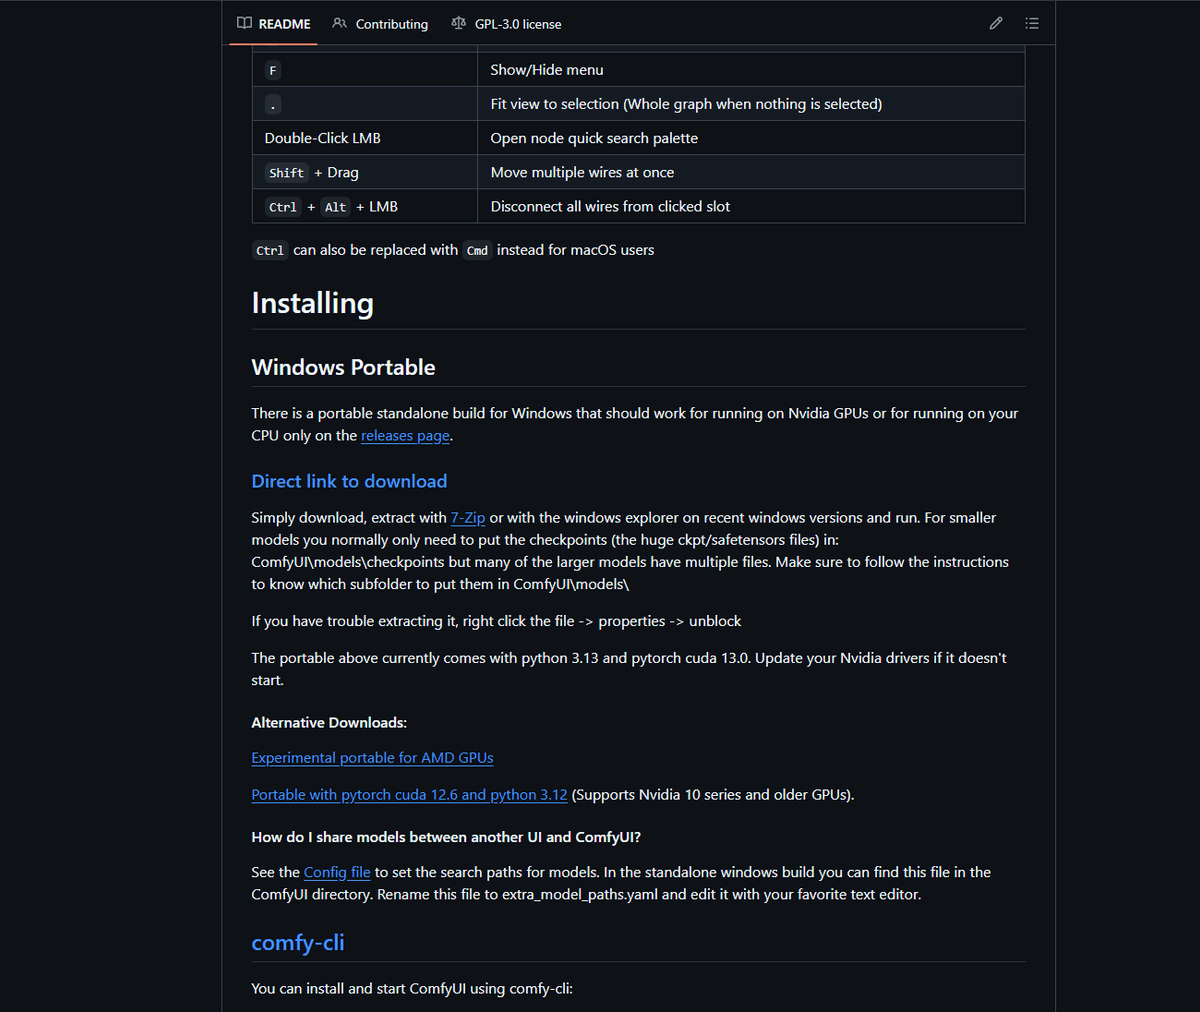Click the pytorch cuda 12.6 portable link

pyautogui.click(x=409, y=795)
